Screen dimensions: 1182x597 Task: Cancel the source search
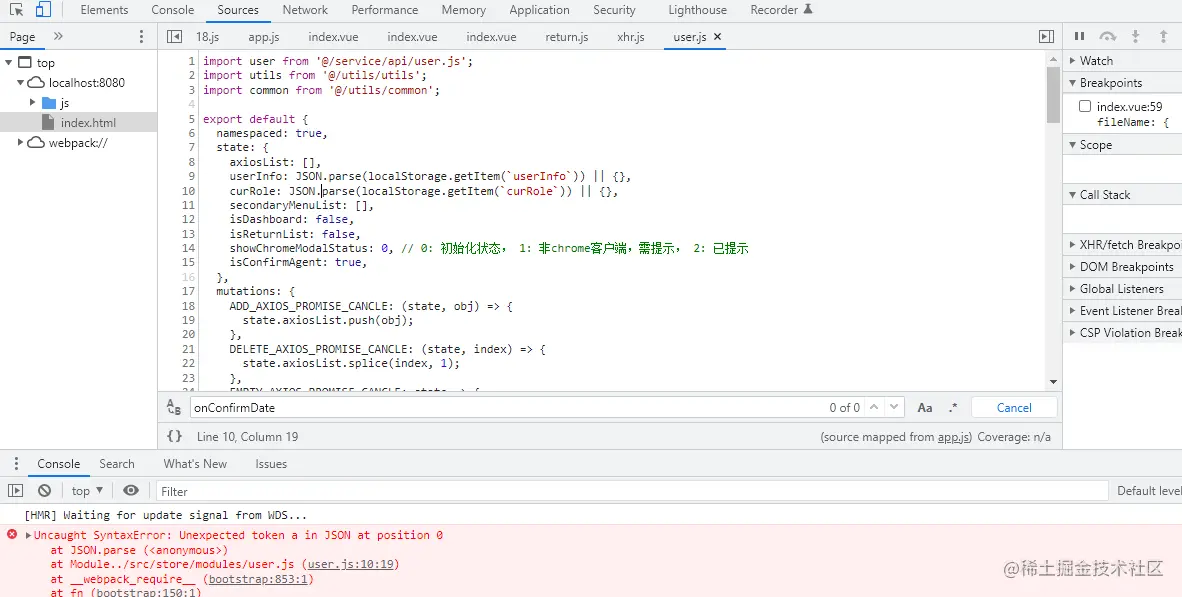coord(1014,407)
